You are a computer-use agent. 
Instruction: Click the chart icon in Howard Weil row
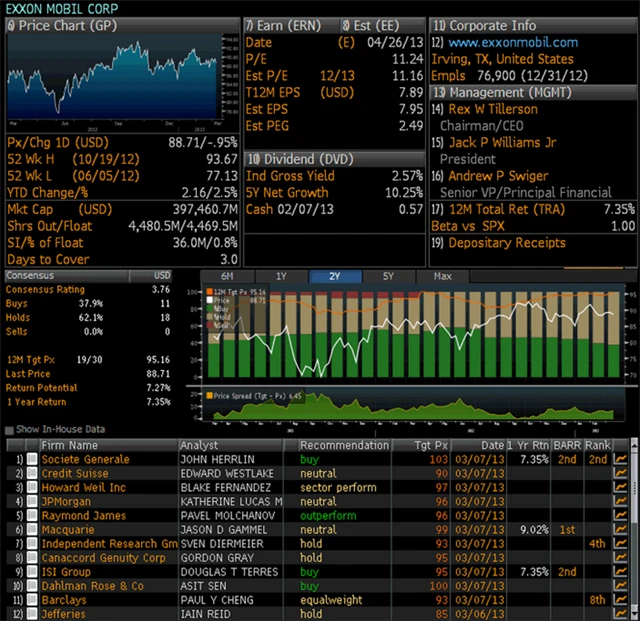[621, 488]
